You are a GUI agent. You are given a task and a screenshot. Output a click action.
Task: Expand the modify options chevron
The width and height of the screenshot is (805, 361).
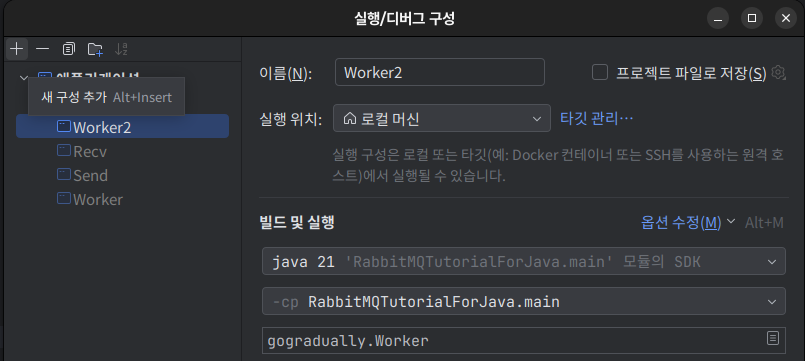tap(731, 221)
